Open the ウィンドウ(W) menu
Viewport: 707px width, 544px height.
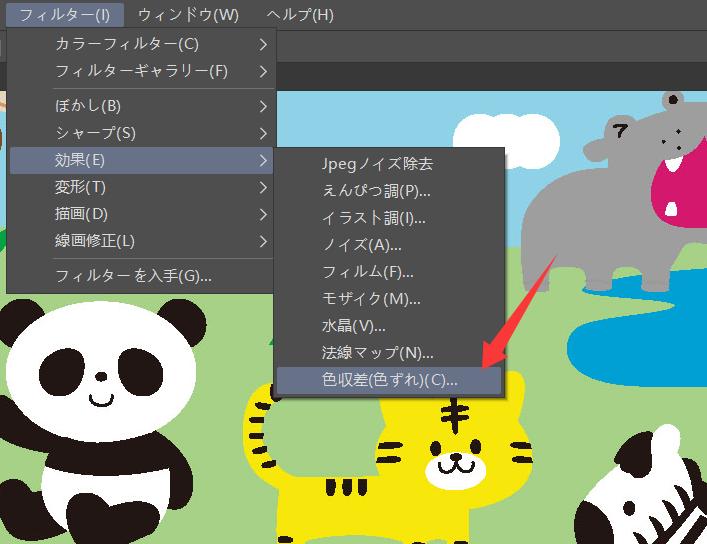point(188,14)
